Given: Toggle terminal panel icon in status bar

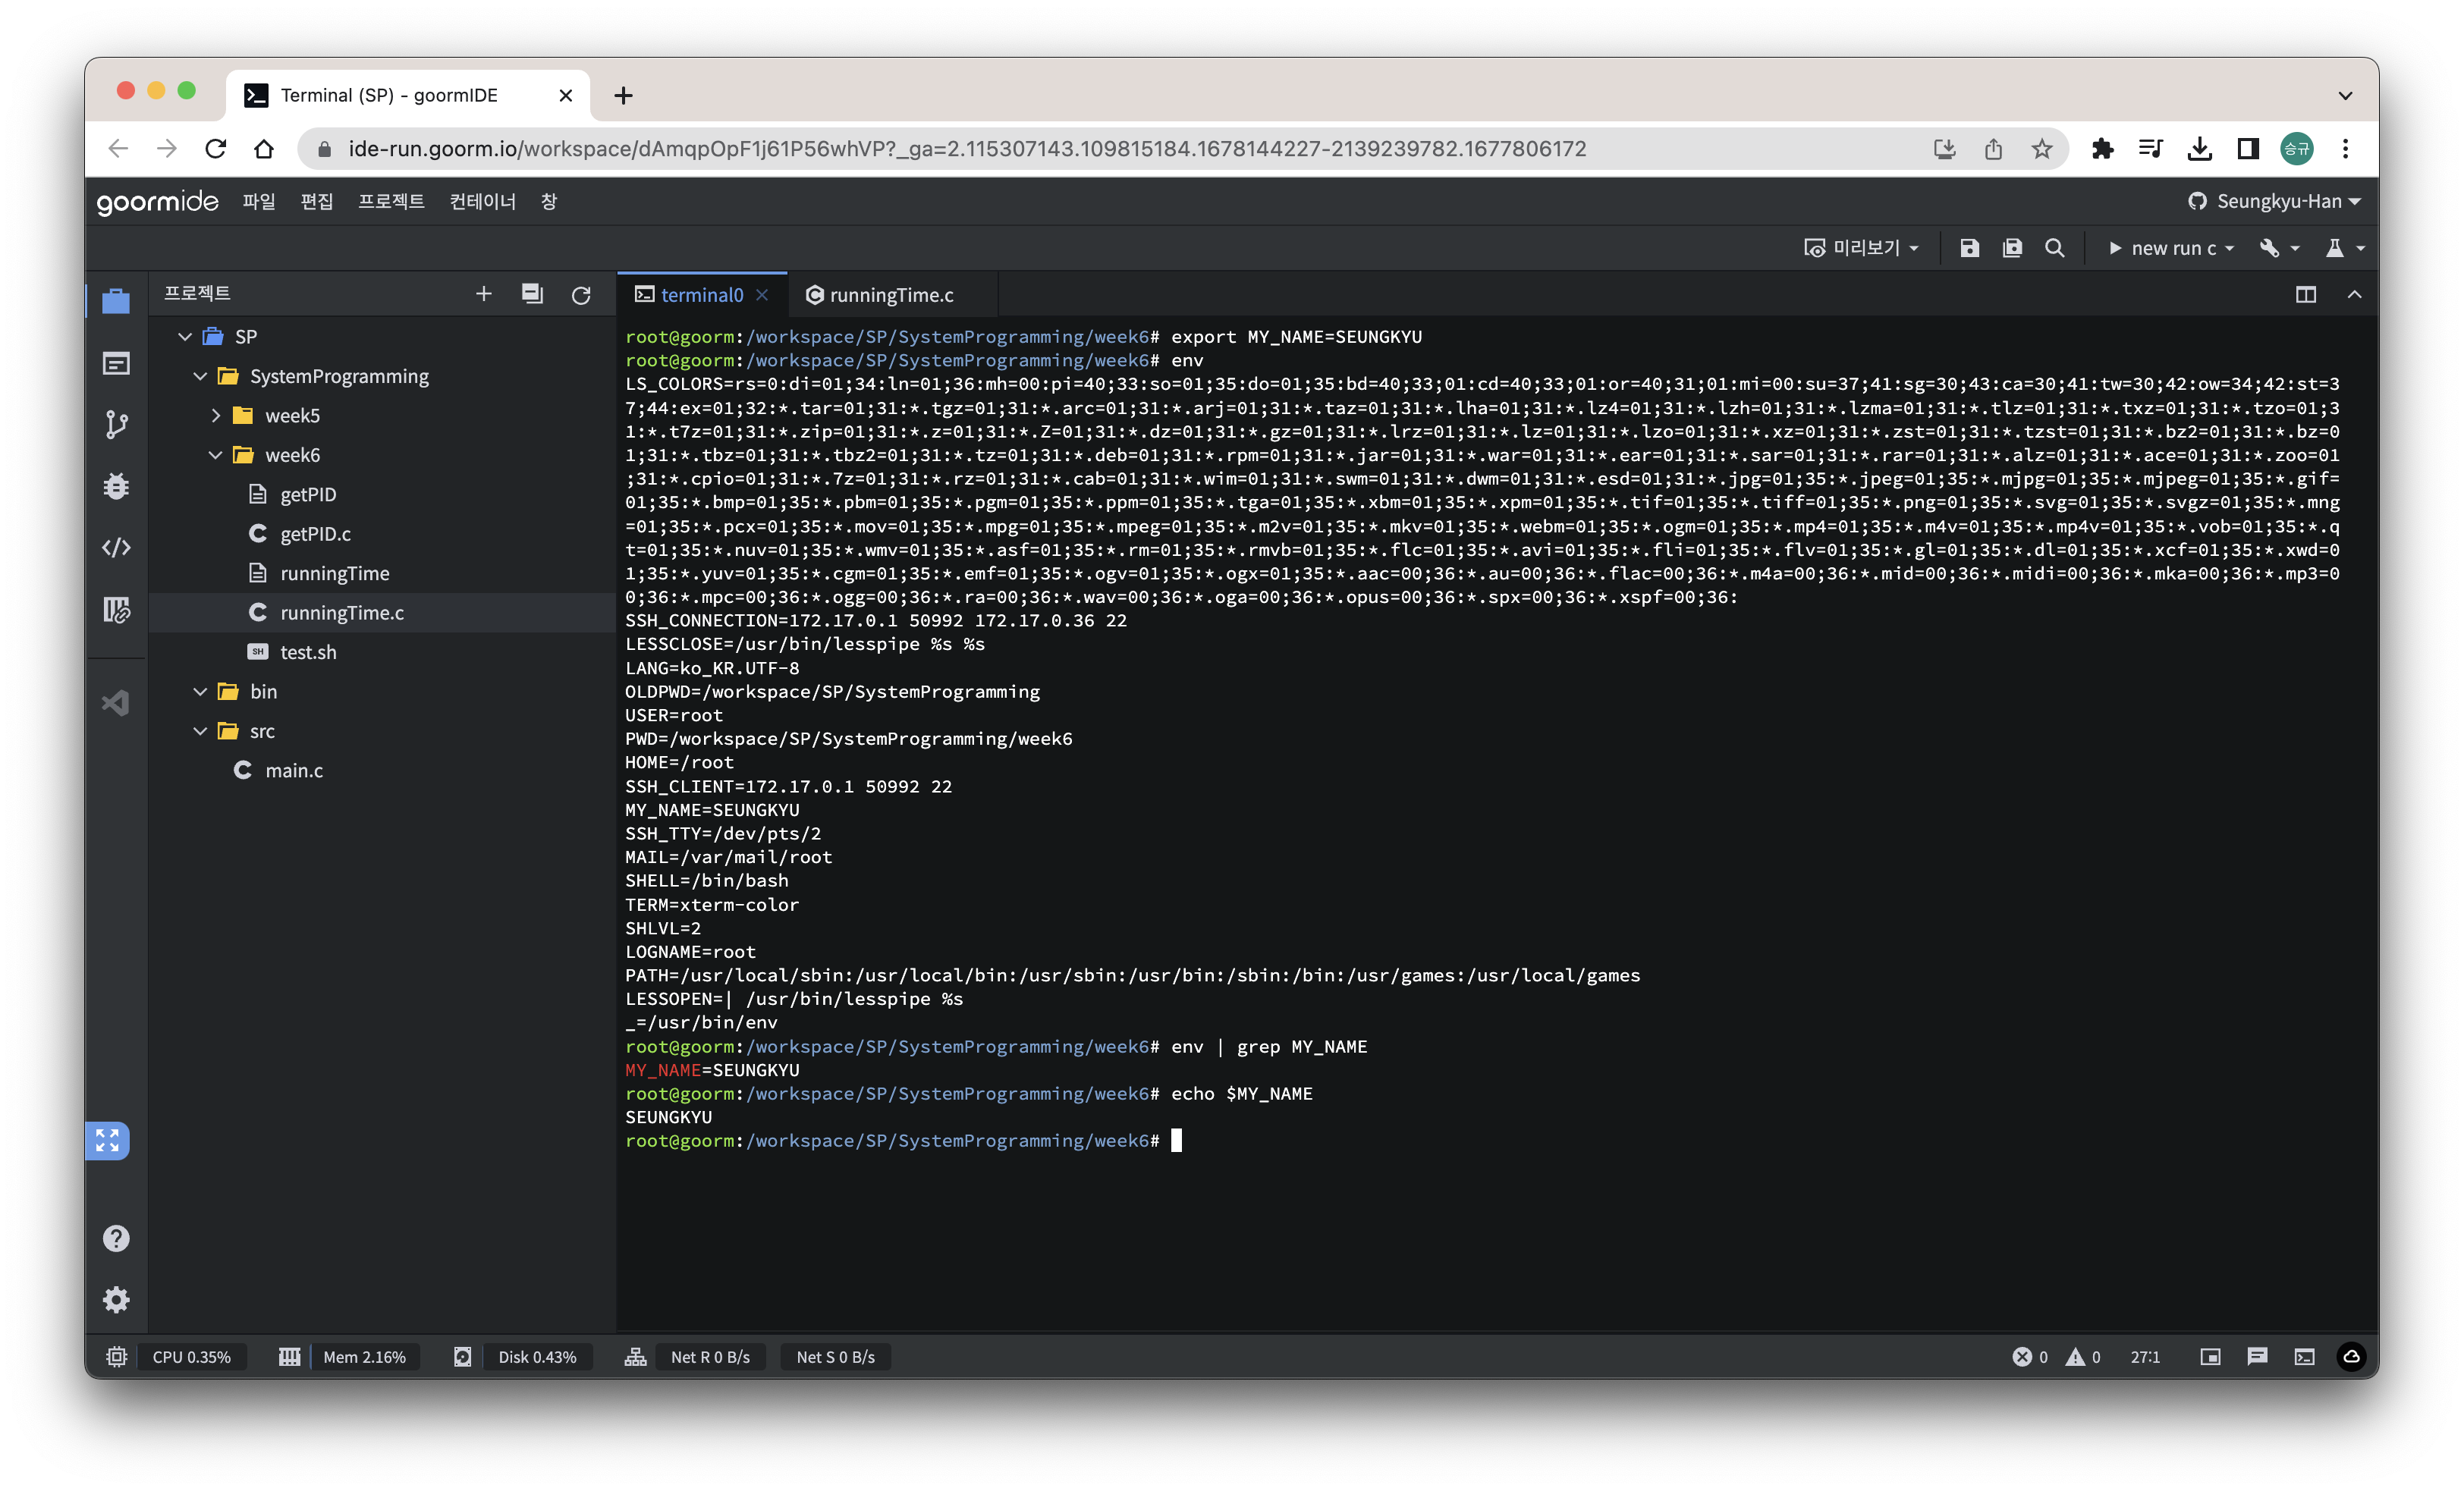Looking at the screenshot, I should 2304,1357.
